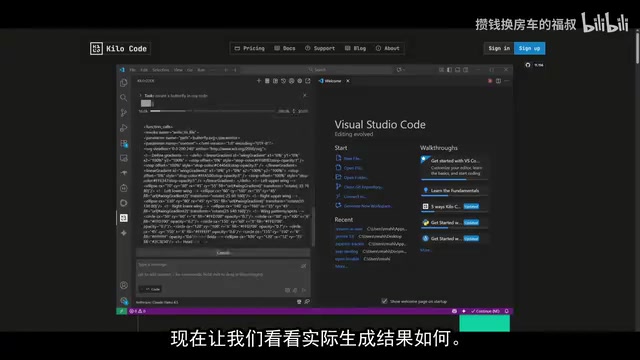Open the Remote Explorer view icon
The height and width of the screenshot is (360, 640).
tap(124, 158)
